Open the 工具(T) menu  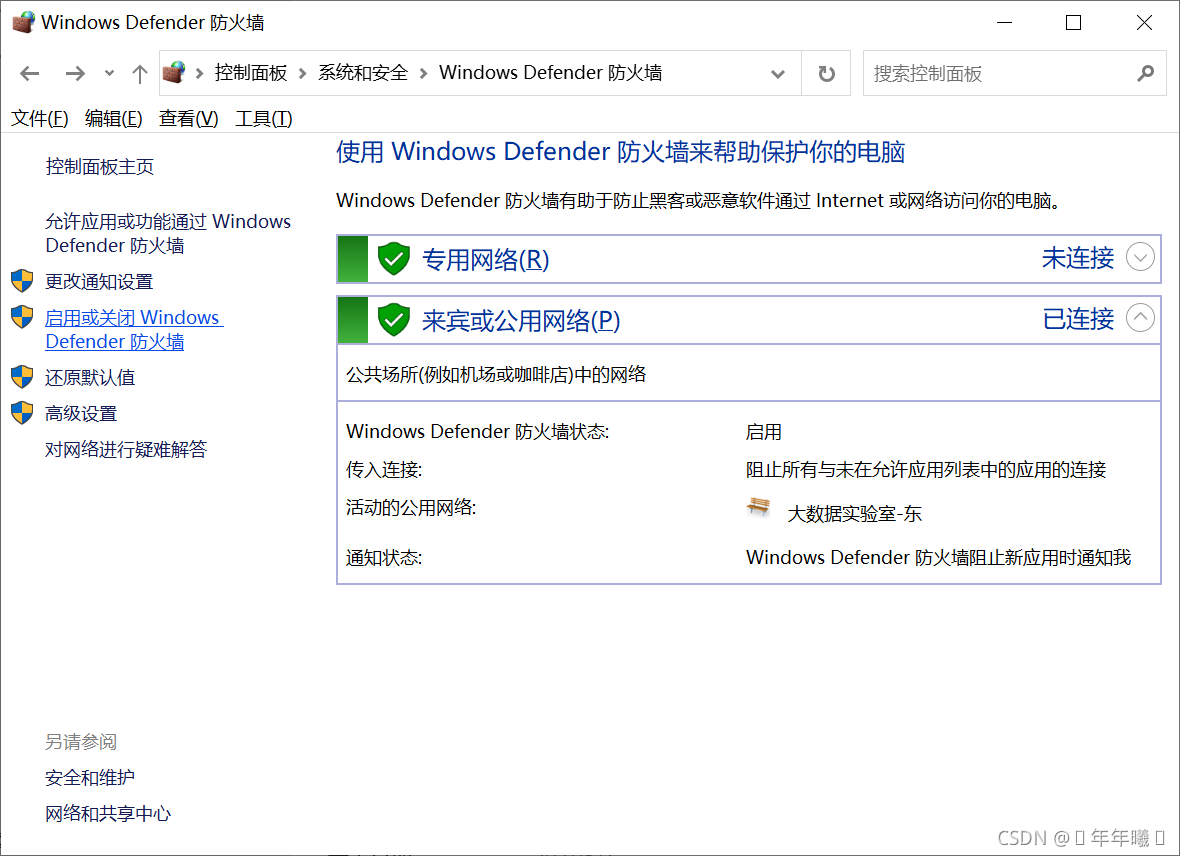[263, 118]
